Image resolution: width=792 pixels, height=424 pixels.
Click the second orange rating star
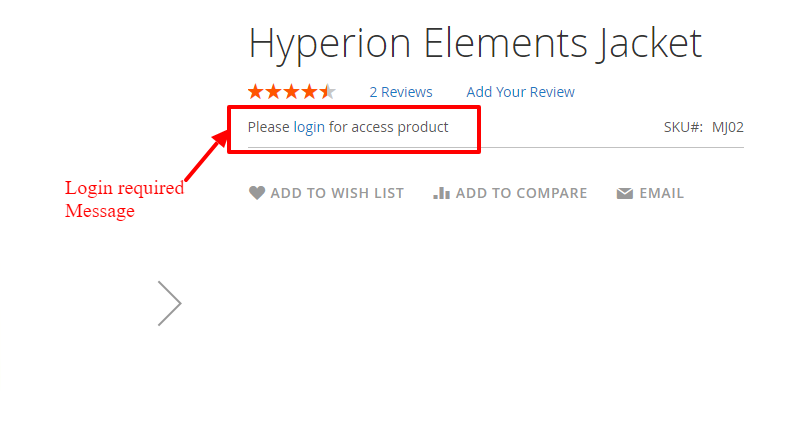(273, 92)
